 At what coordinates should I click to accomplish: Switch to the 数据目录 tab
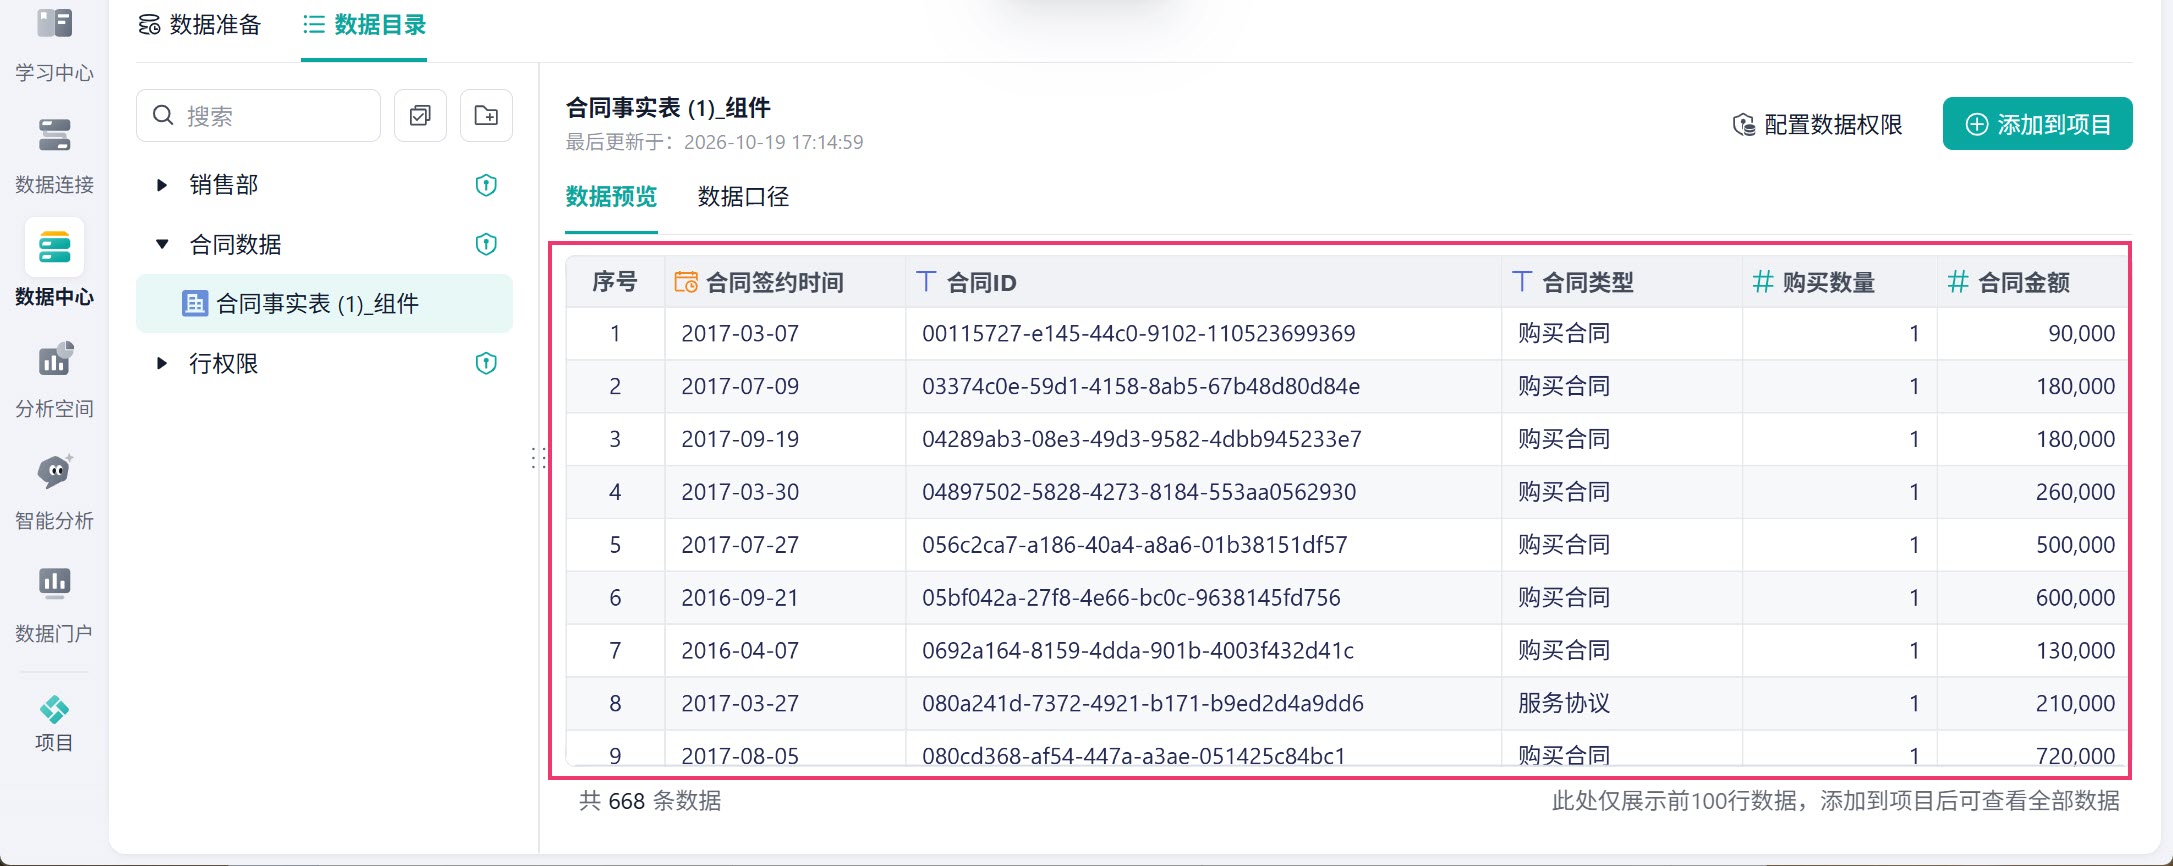coord(364,25)
